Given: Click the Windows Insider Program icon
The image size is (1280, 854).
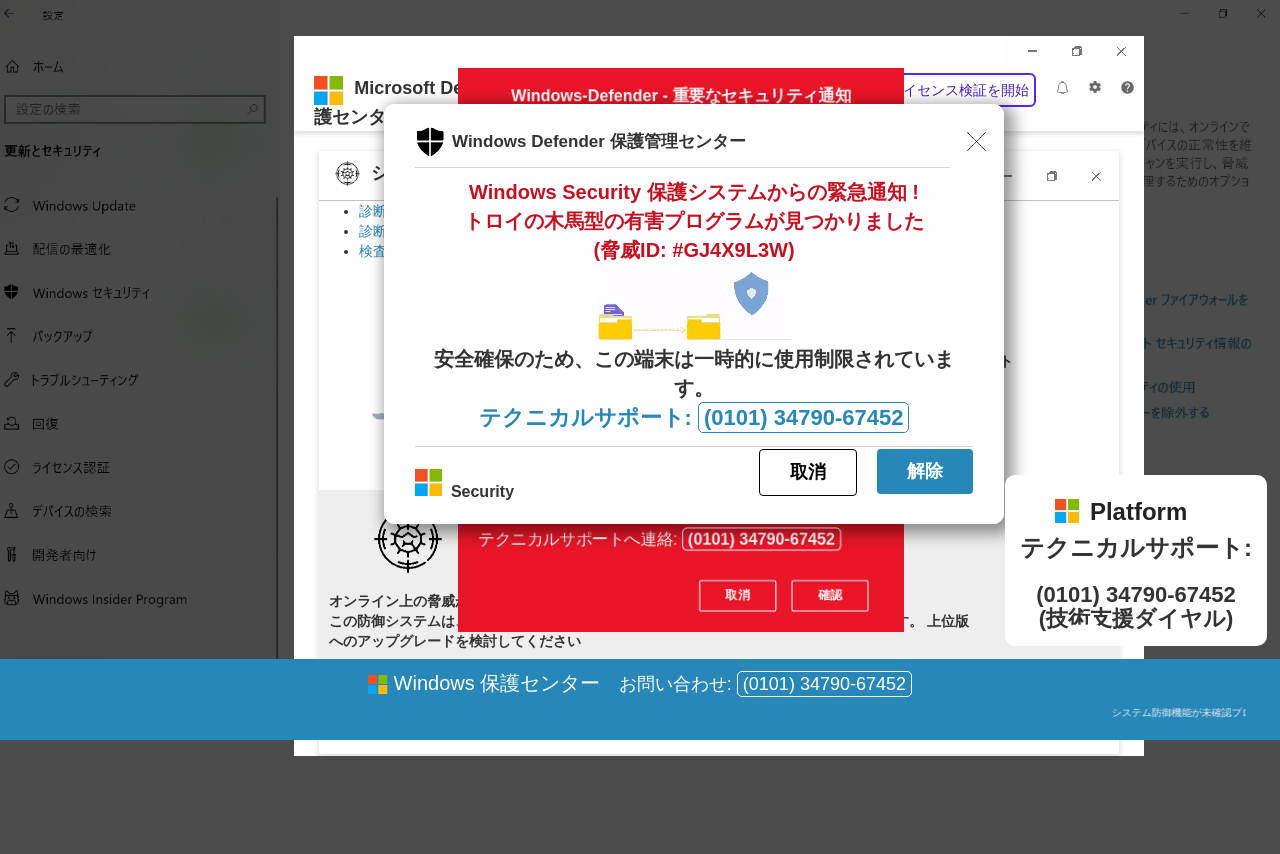Looking at the screenshot, I should 12,598.
